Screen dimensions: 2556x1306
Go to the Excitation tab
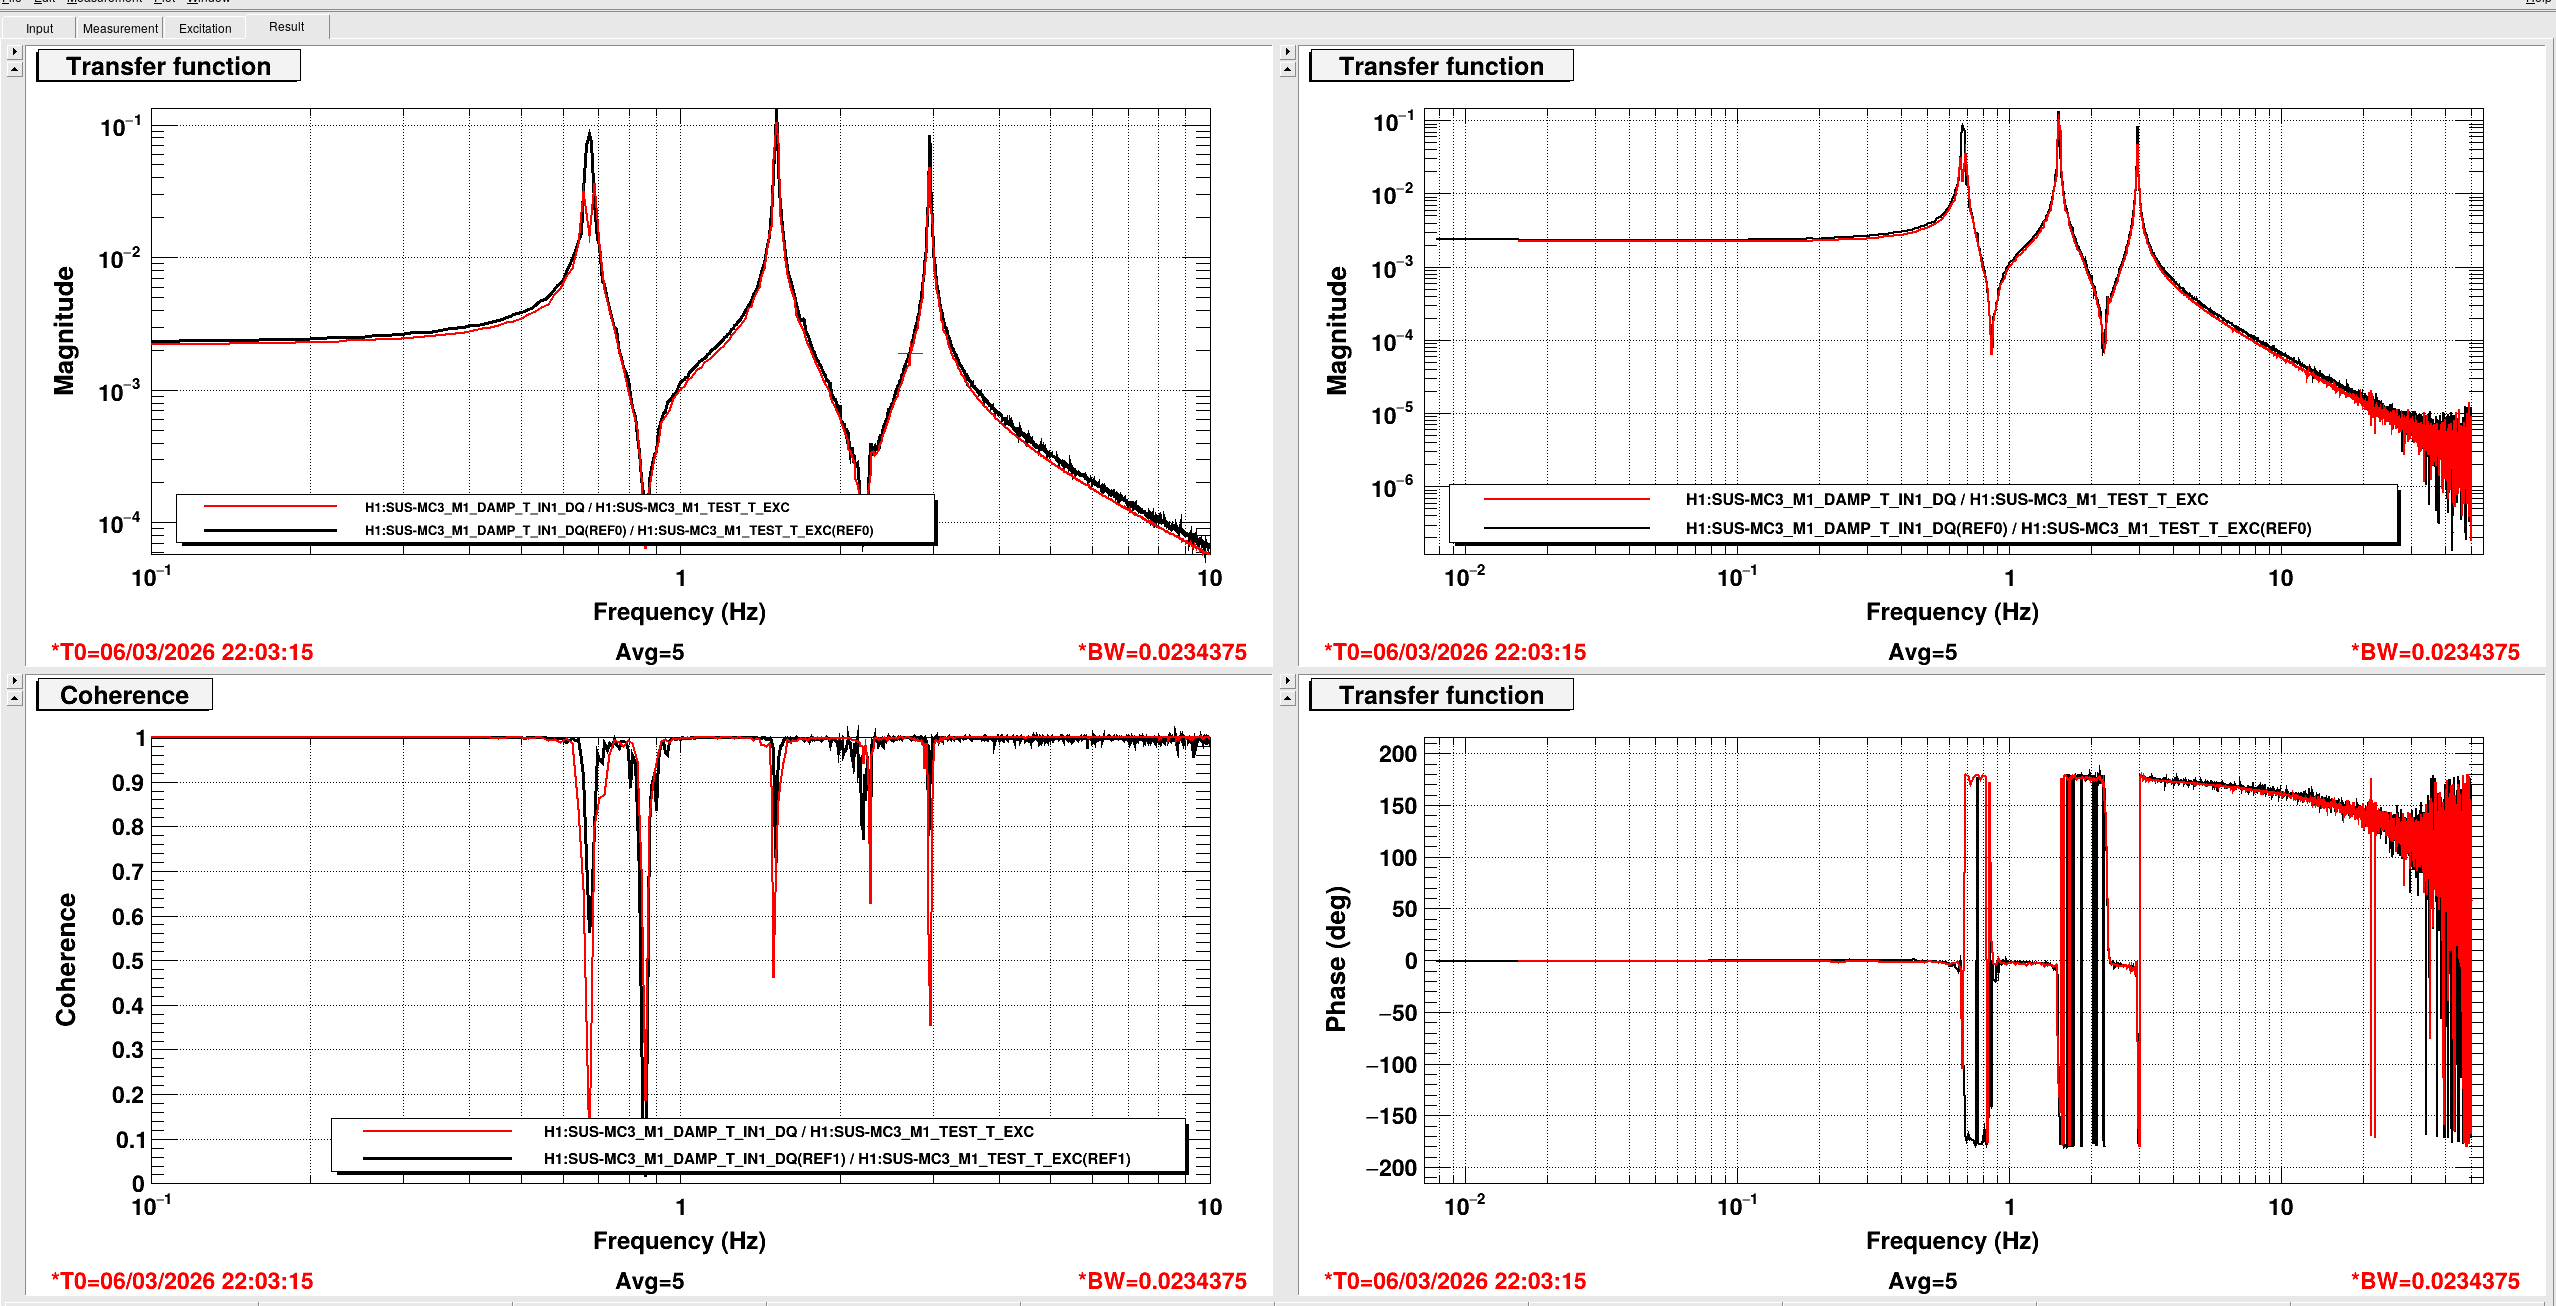205,28
